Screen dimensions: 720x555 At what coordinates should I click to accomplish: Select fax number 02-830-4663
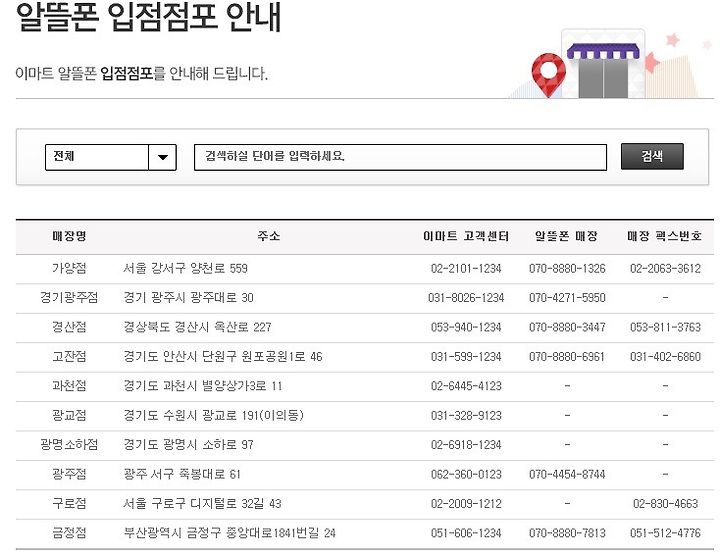[x=665, y=503]
